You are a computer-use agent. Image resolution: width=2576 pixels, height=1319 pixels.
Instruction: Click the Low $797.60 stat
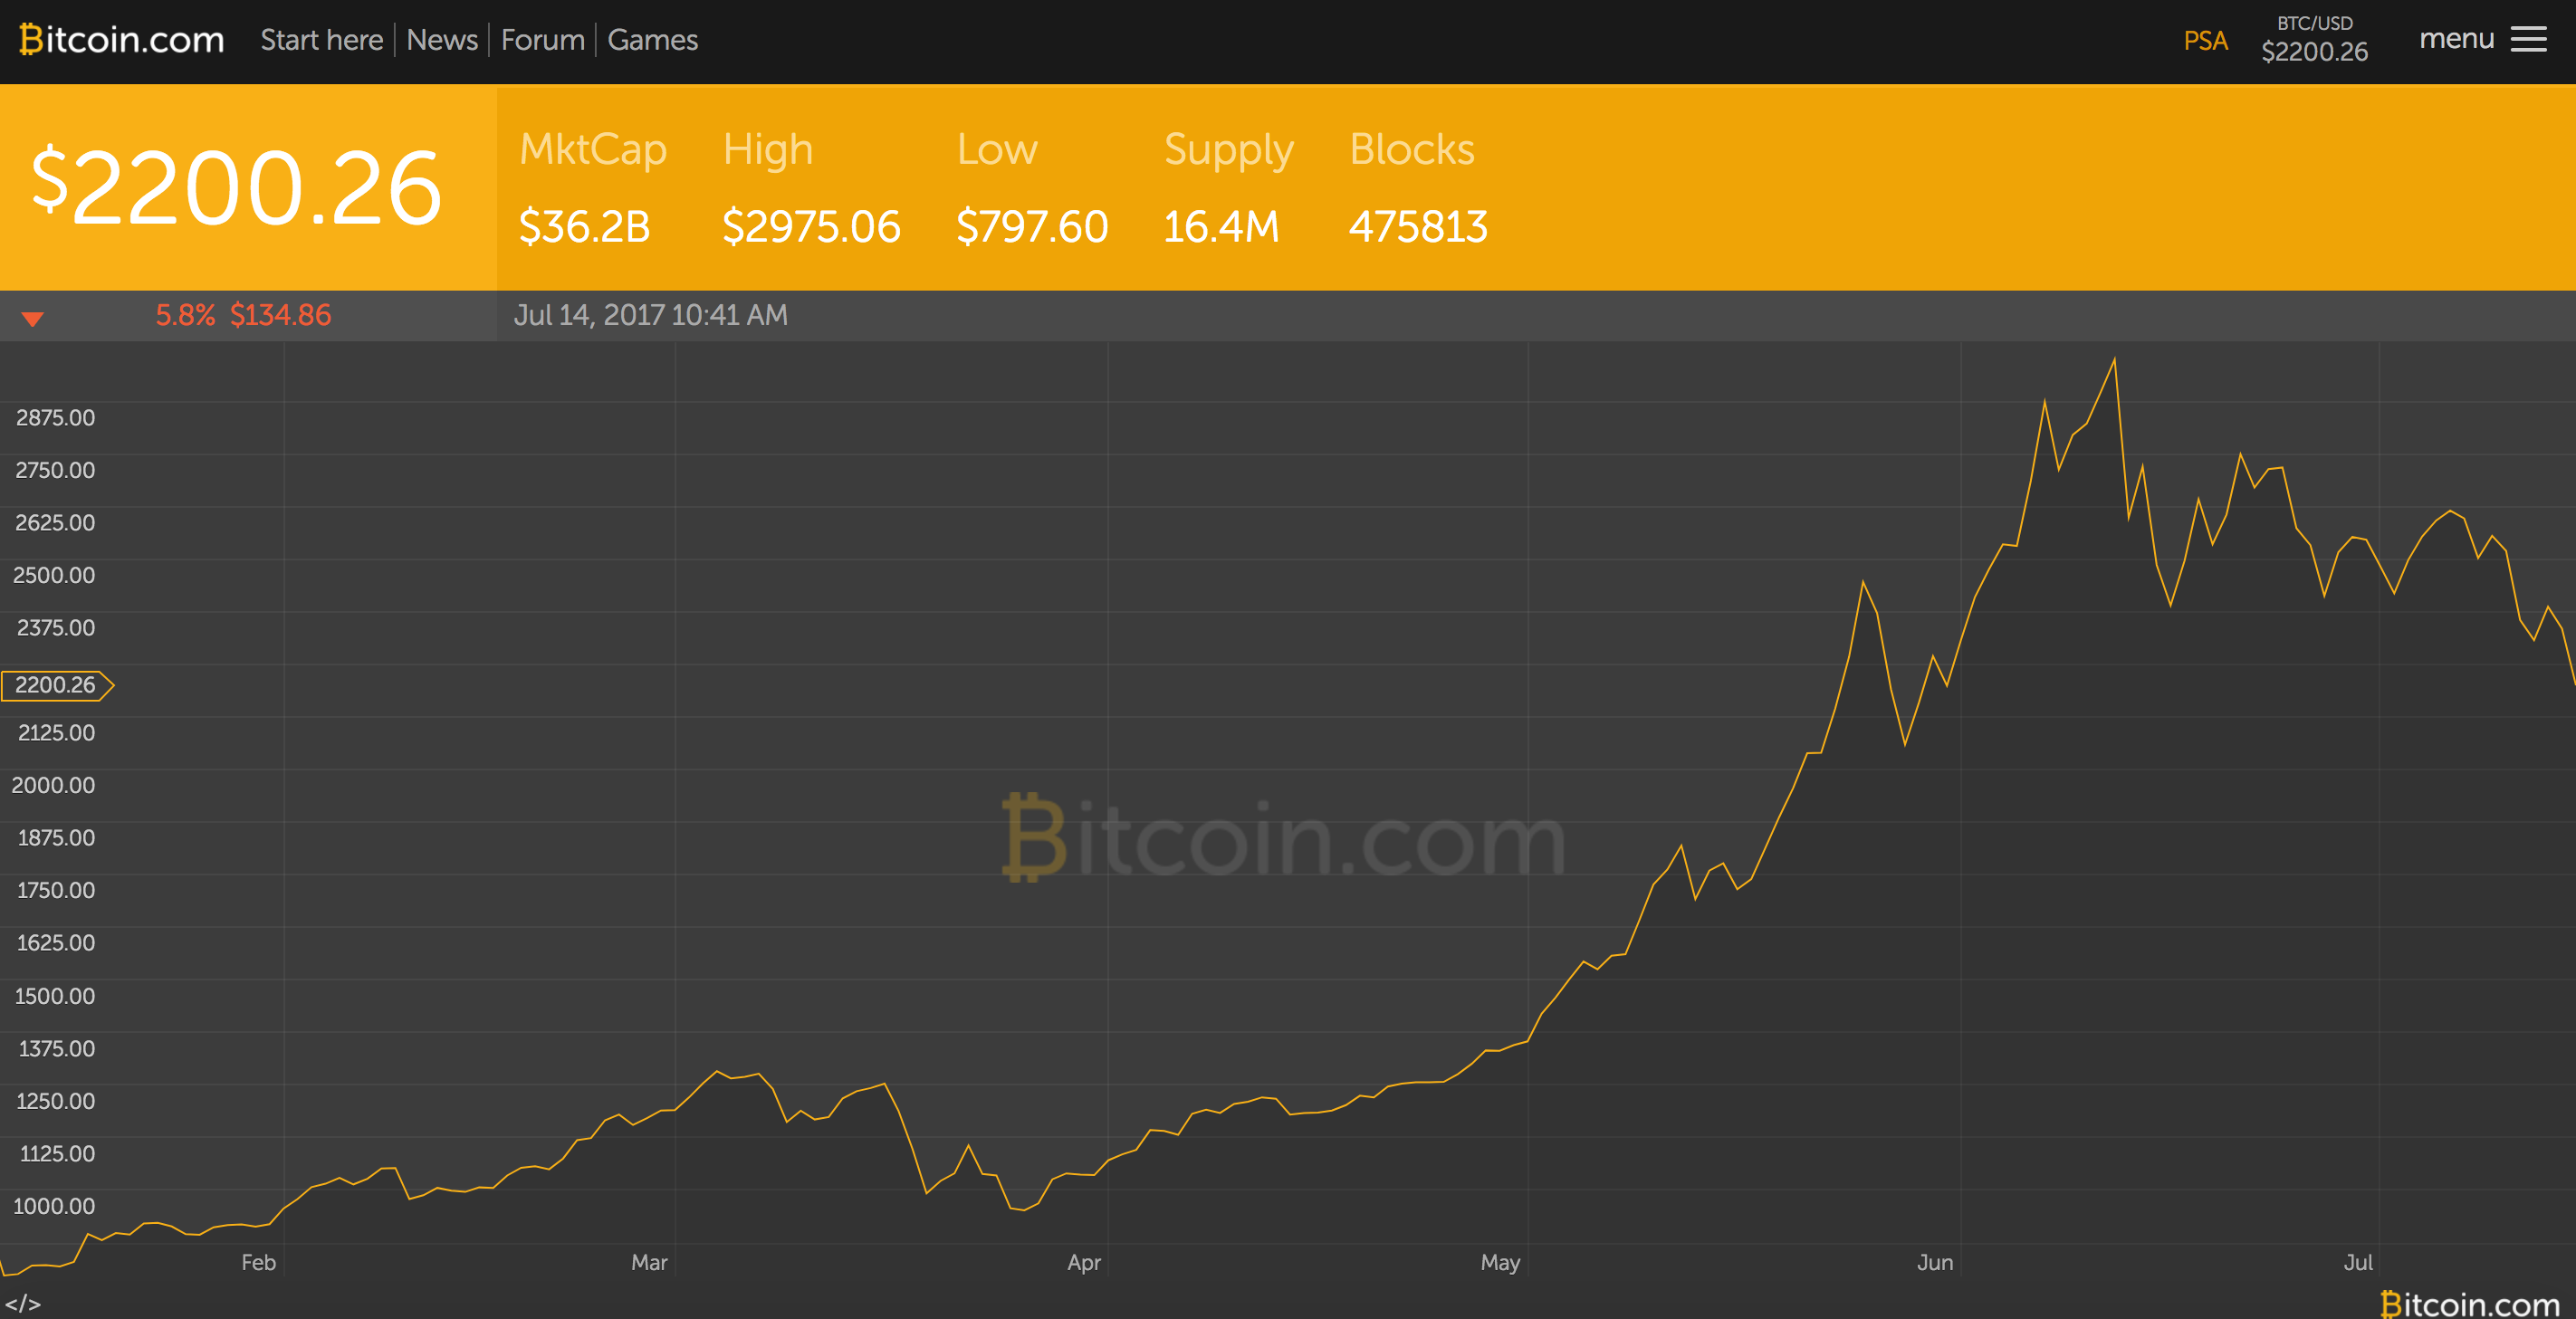point(1031,188)
